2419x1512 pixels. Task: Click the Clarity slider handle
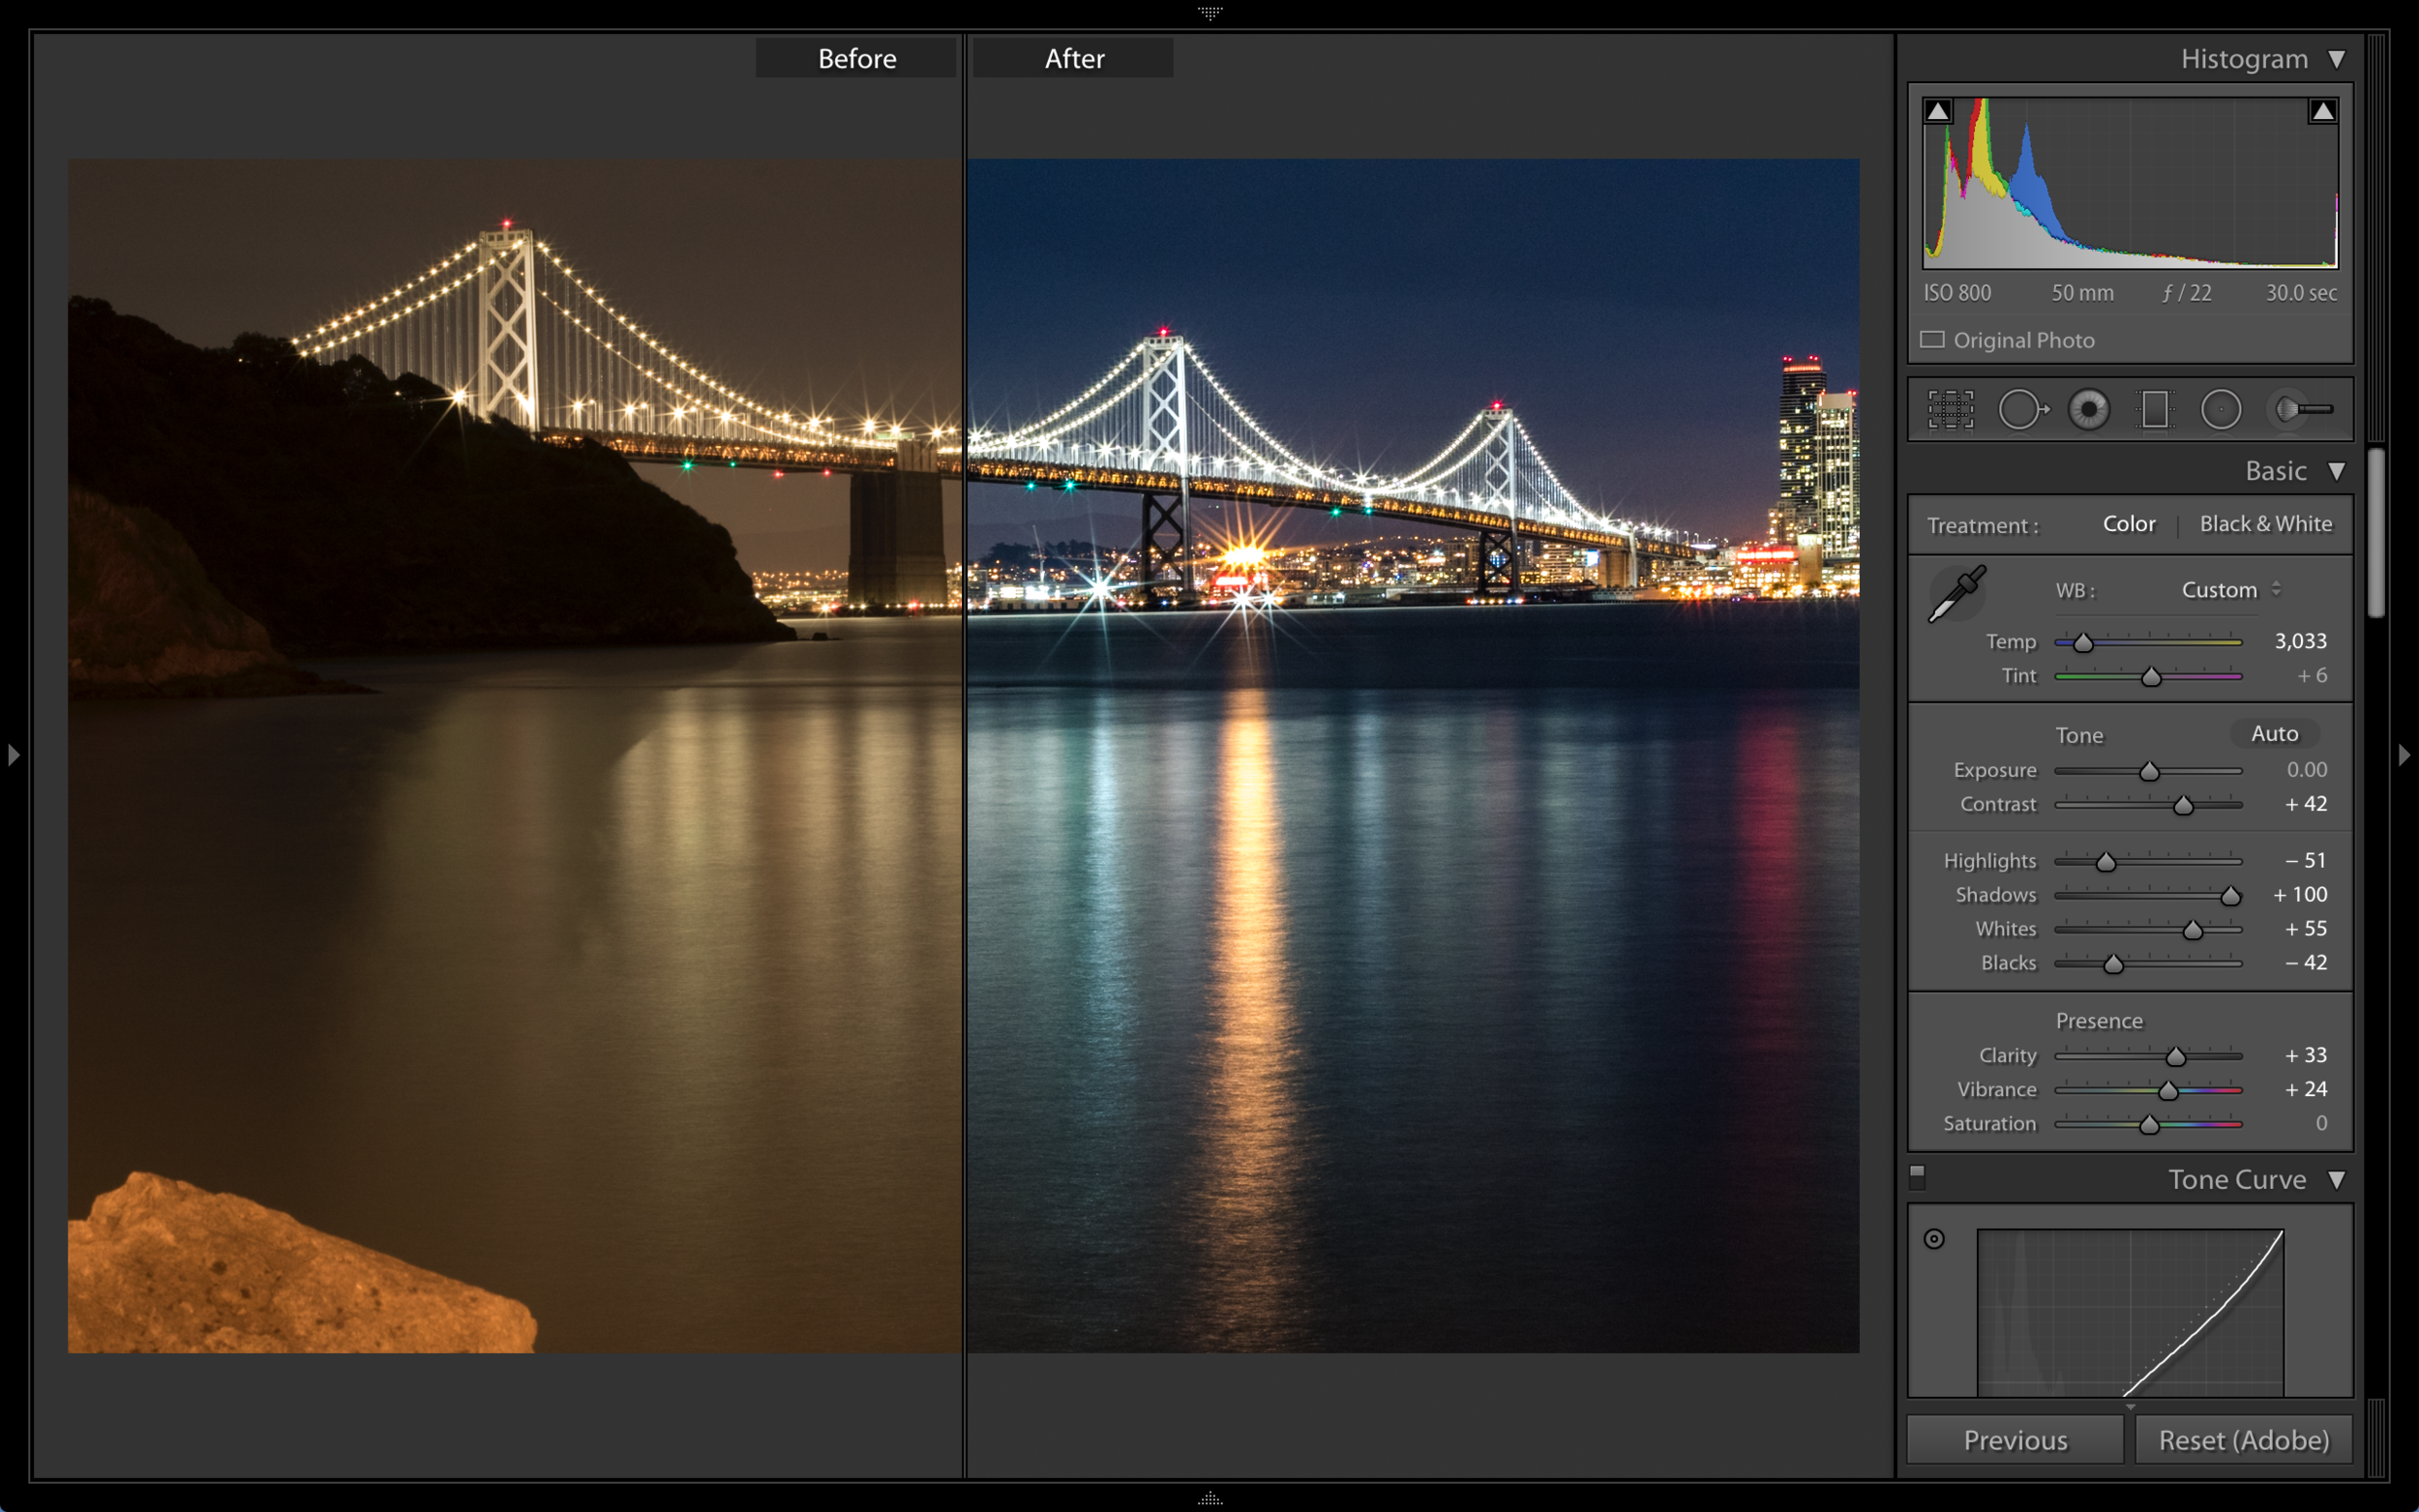pos(2176,1057)
